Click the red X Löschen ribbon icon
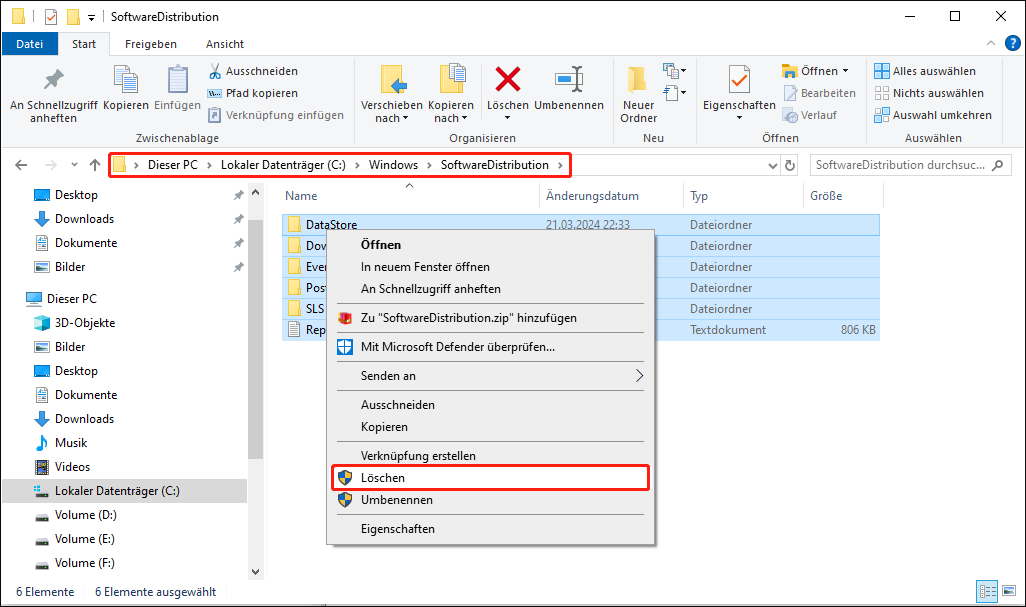The height and width of the screenshot is (607, 1026). (508, 80)
